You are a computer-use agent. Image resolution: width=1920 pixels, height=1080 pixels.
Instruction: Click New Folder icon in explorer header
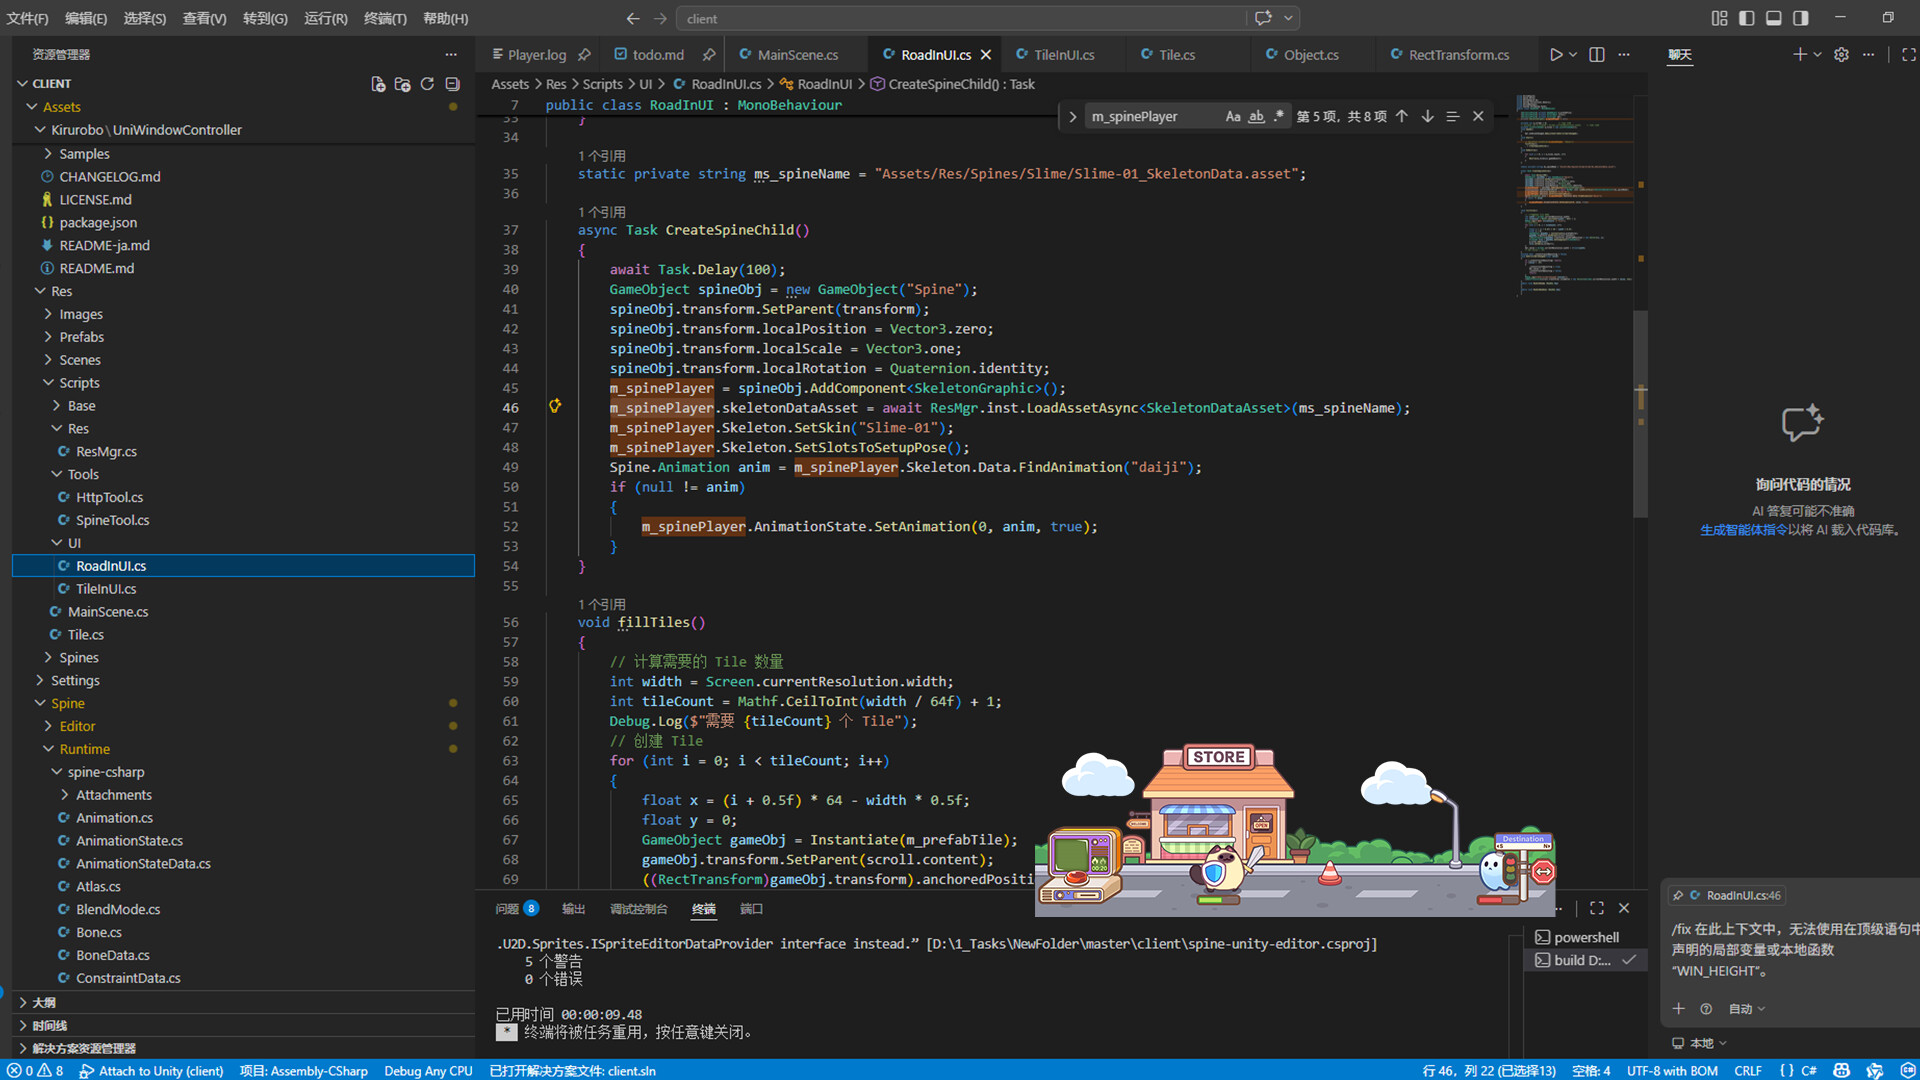pyautogui.click(x=402, y=84)
